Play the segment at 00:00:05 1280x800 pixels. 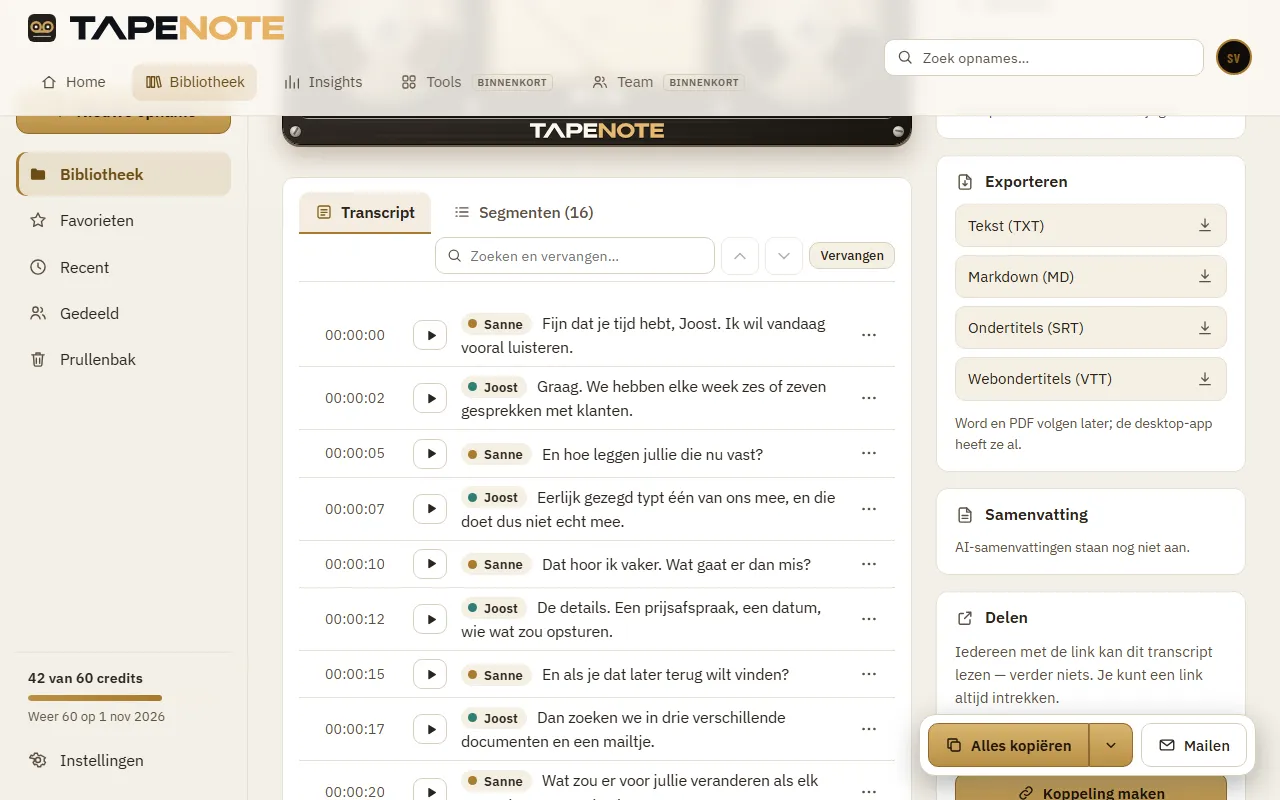430,453
